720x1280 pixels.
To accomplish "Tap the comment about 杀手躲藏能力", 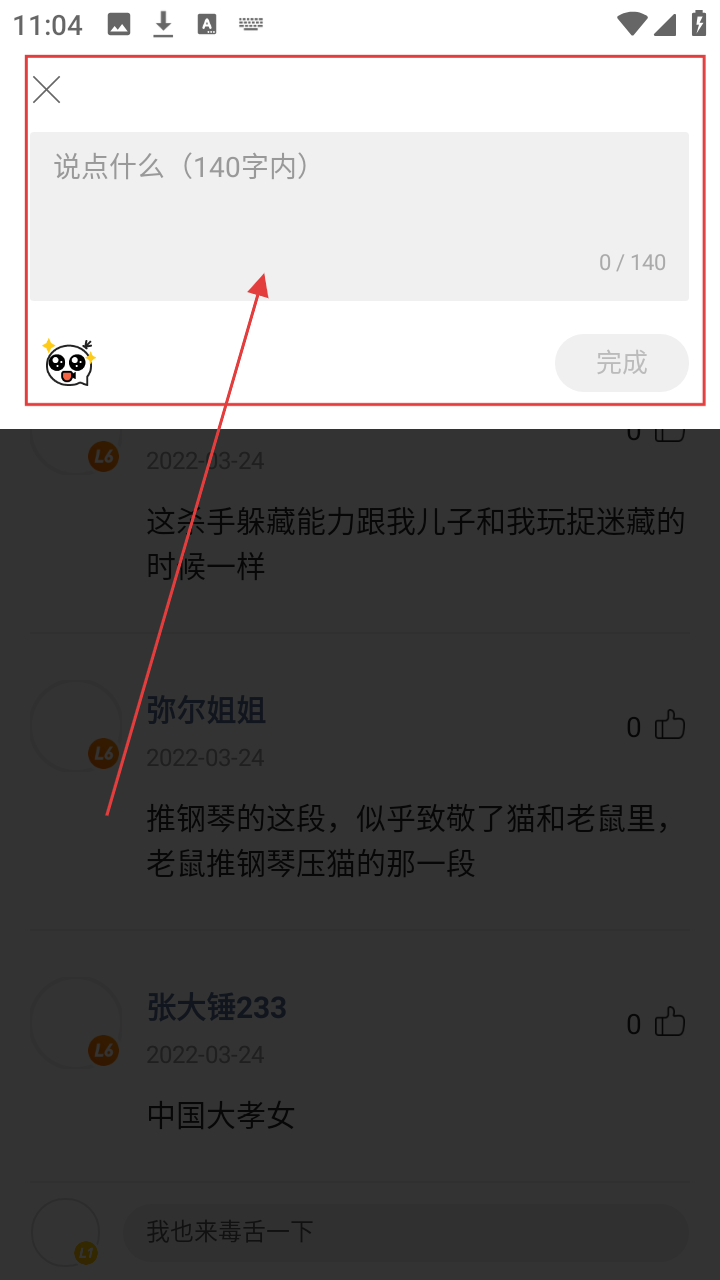I will click(415, 544).
